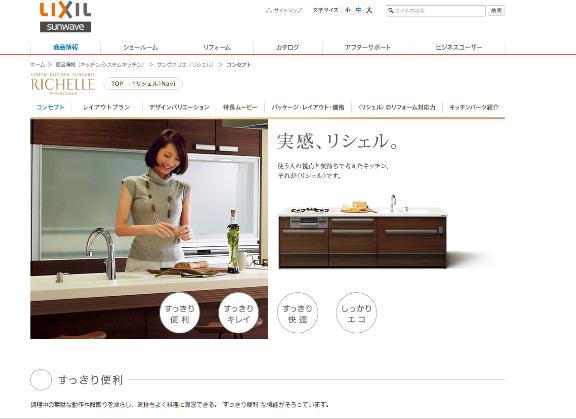Viewport: 576px width, 419px height.
Task: Set text size to large (大)
Action: pos(369,10)
